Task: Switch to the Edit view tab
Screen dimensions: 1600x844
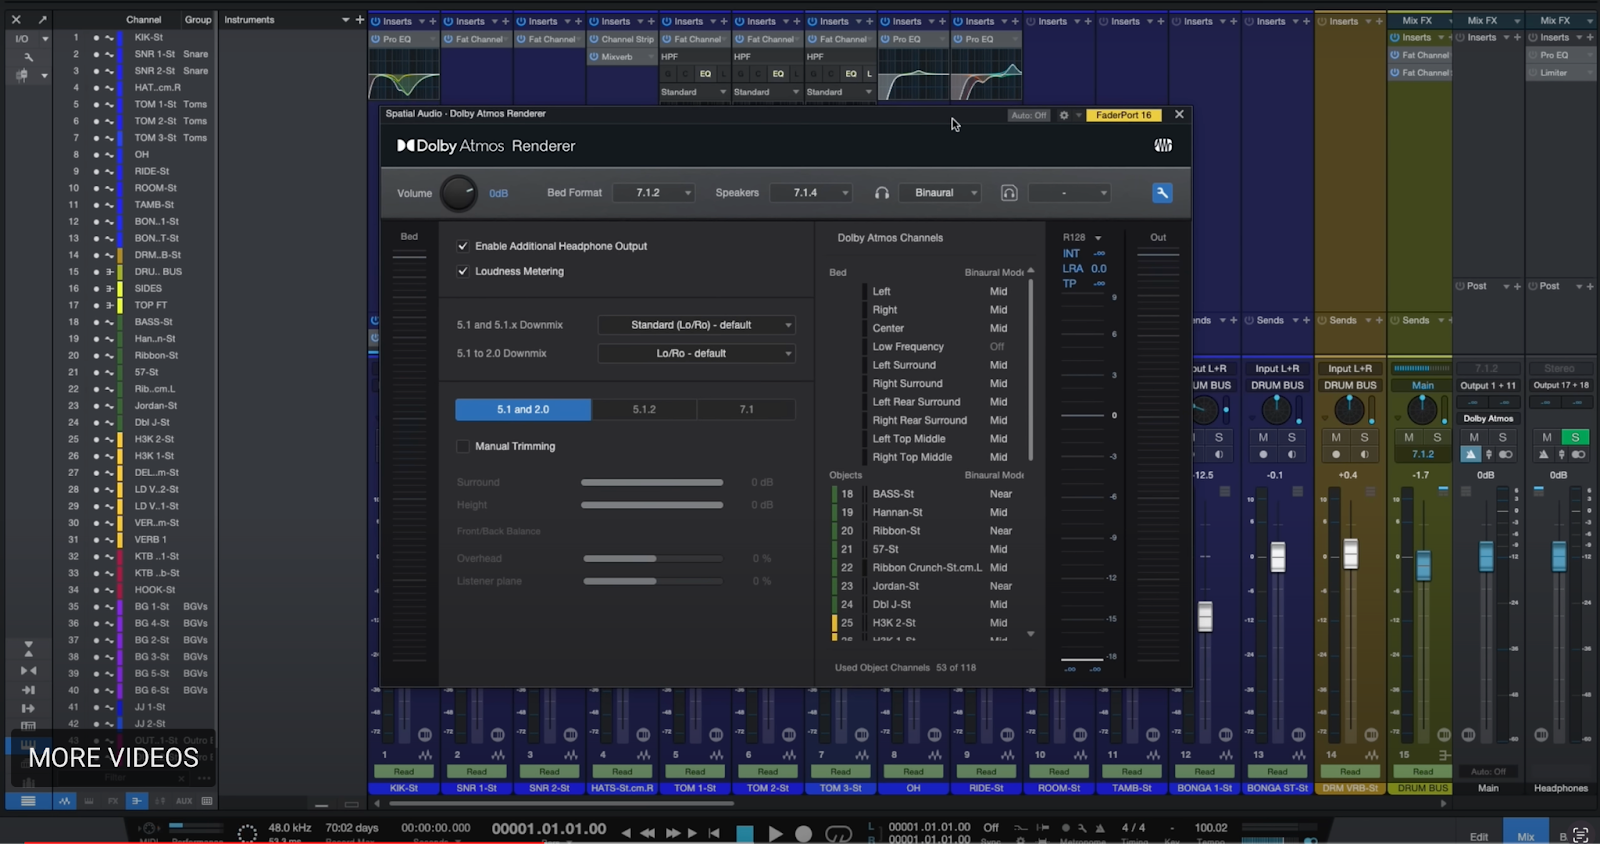Action: click(1479, 836)
